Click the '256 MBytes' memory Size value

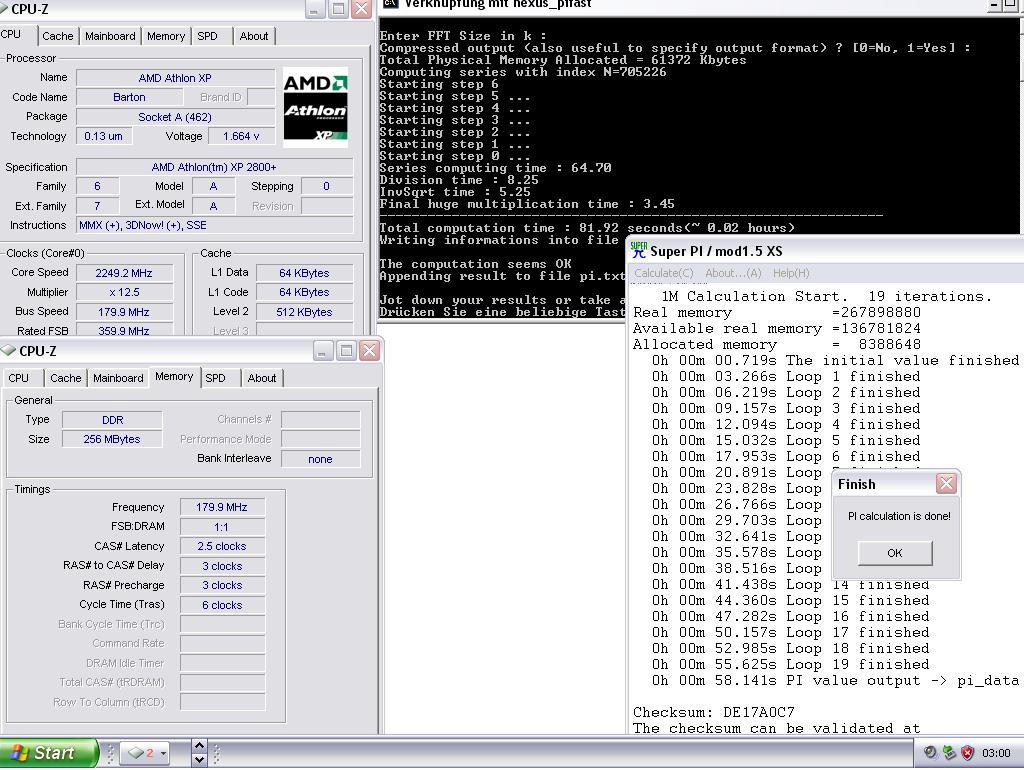pyautogui.click(x=112, y=439)
